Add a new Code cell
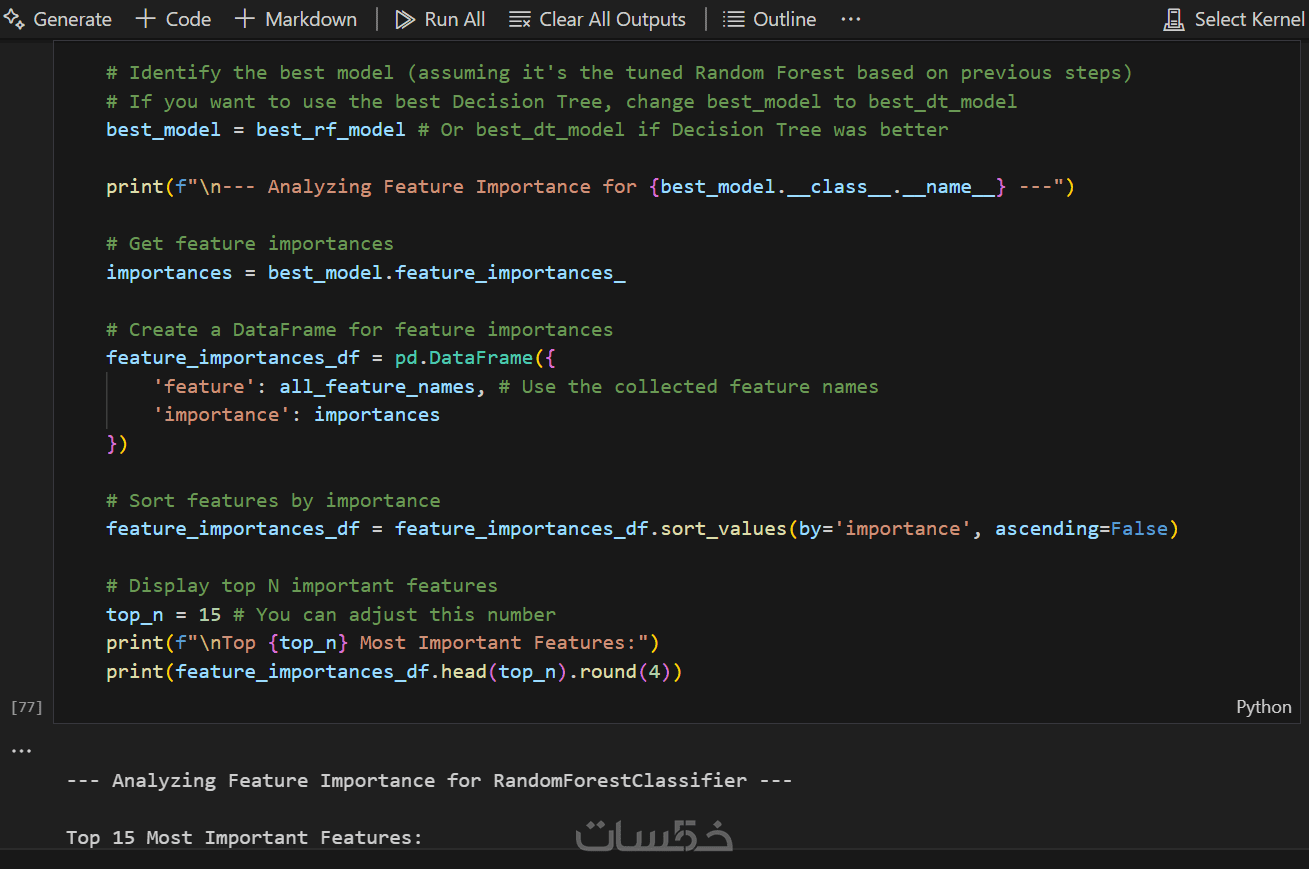 pyautogui.click(x=173, y=19)
